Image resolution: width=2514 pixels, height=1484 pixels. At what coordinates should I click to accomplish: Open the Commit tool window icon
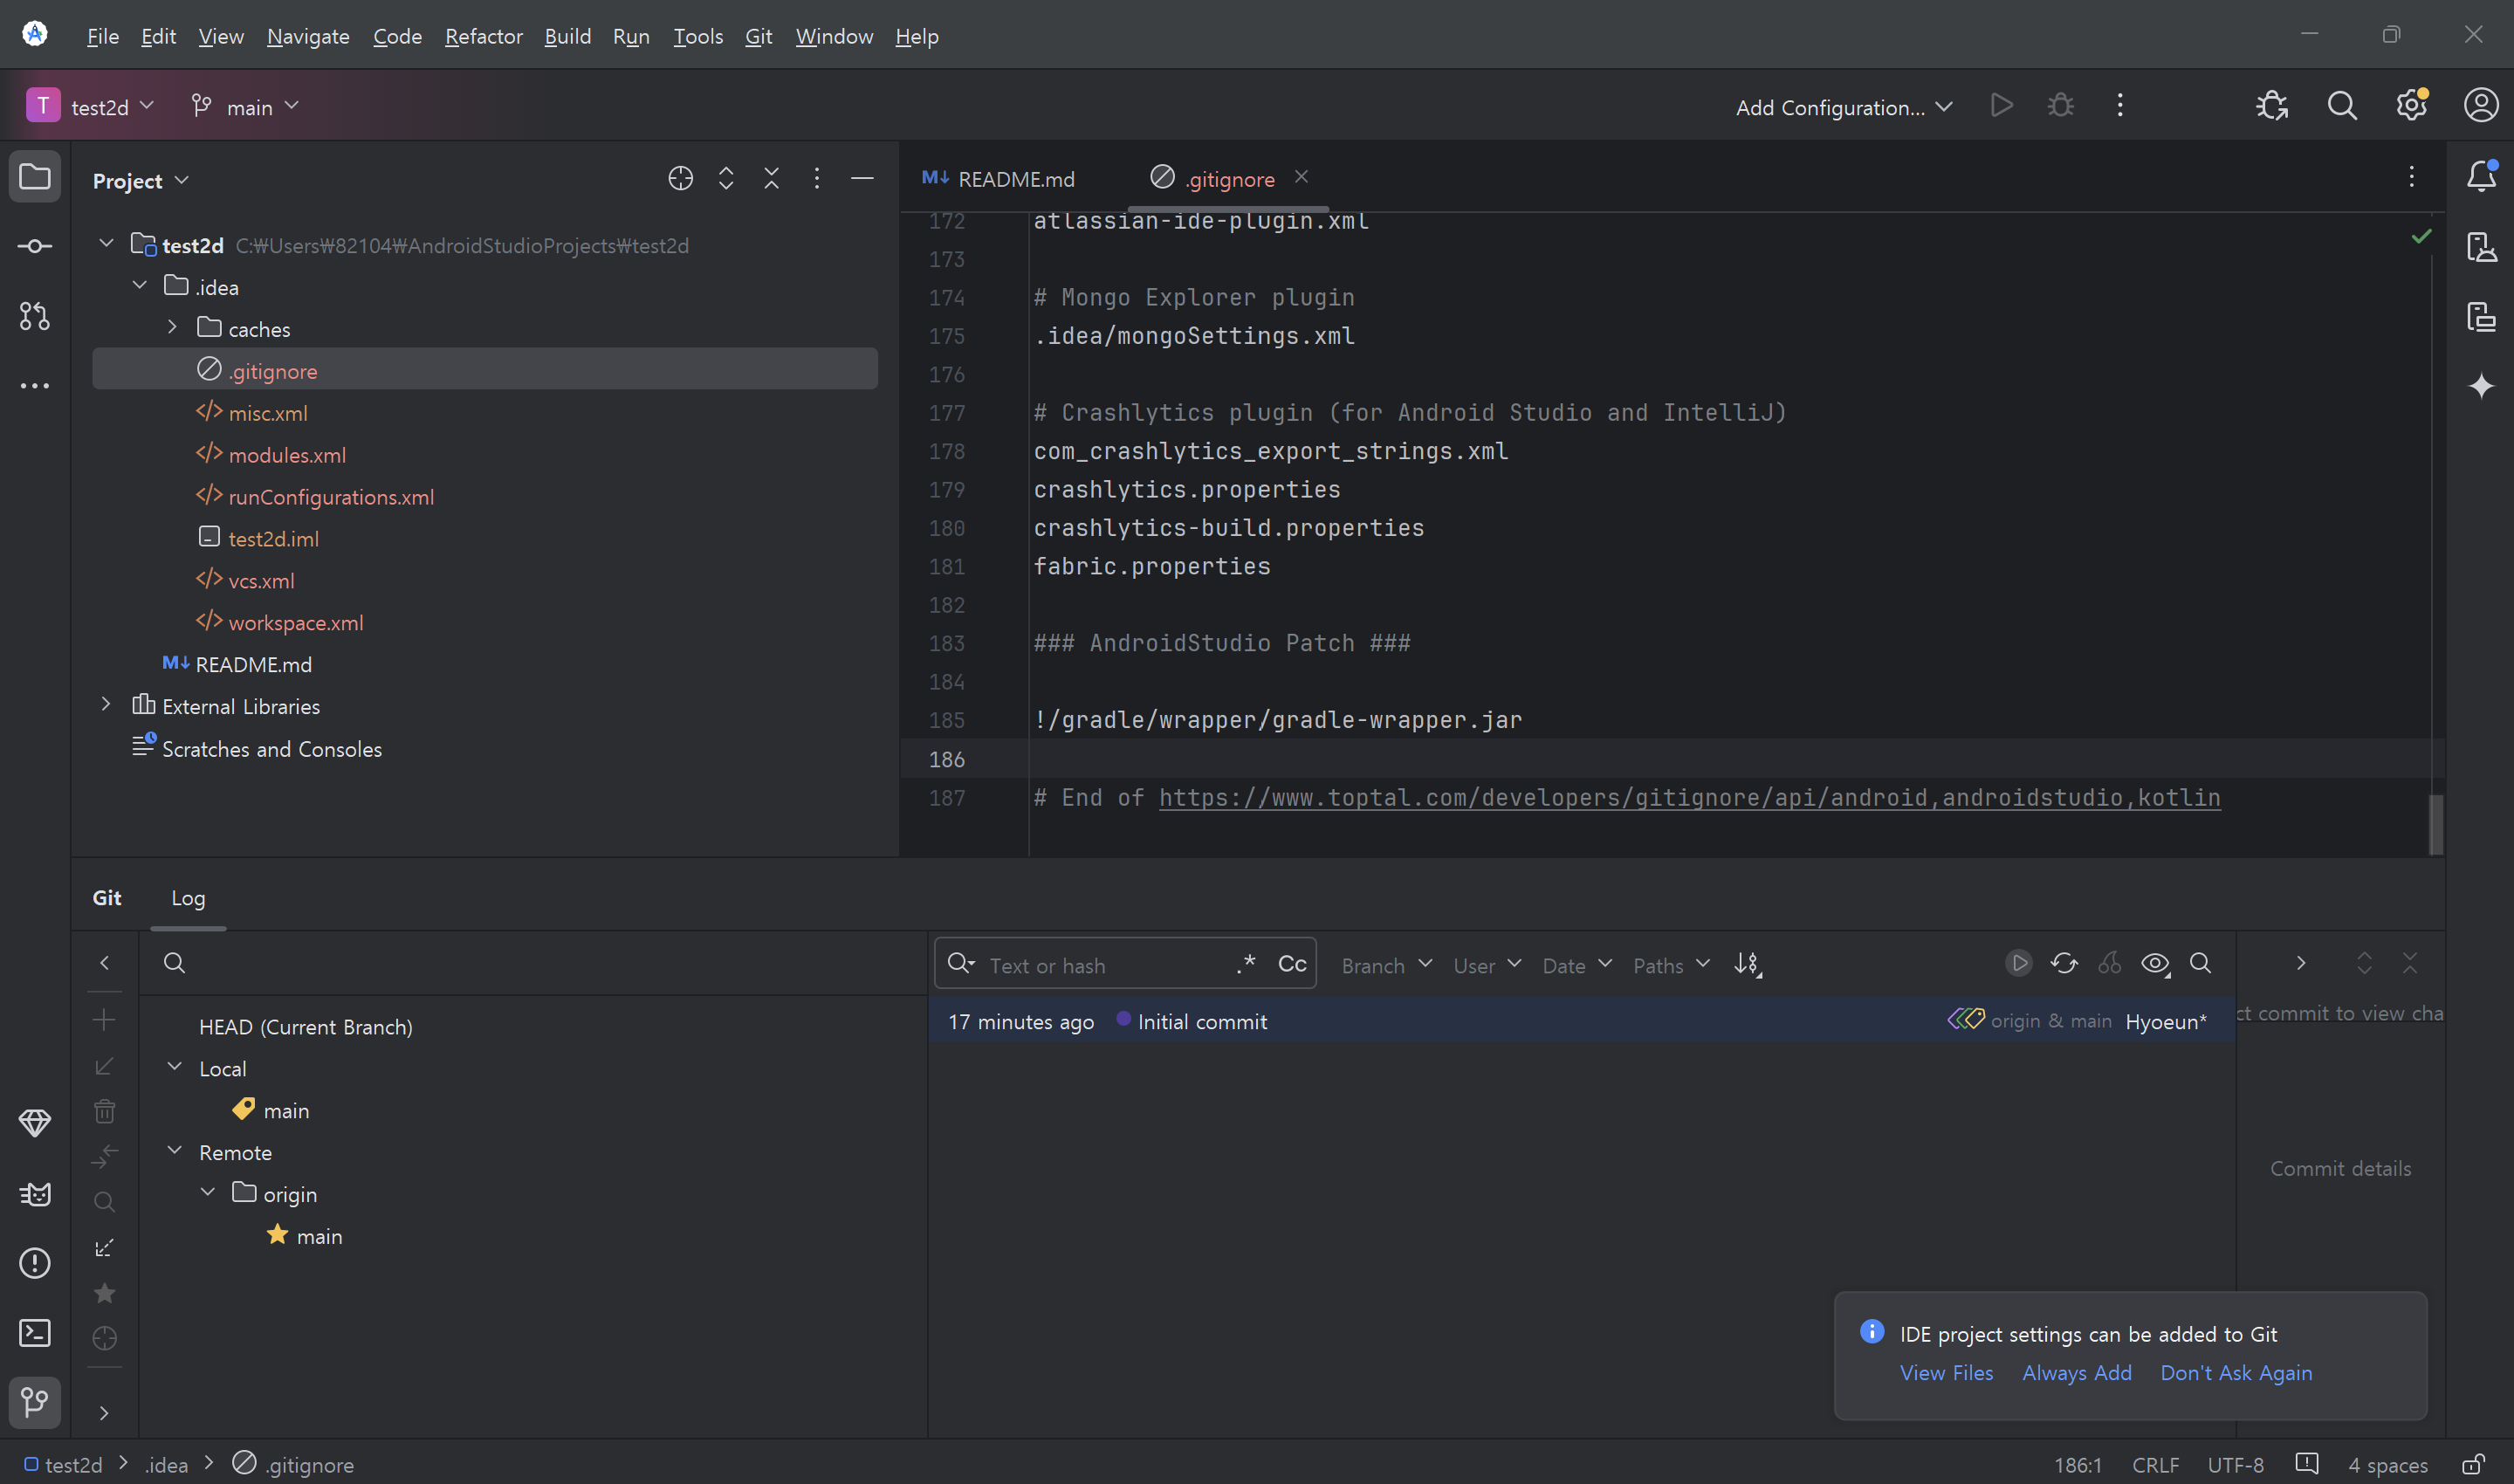click(34, 246)
